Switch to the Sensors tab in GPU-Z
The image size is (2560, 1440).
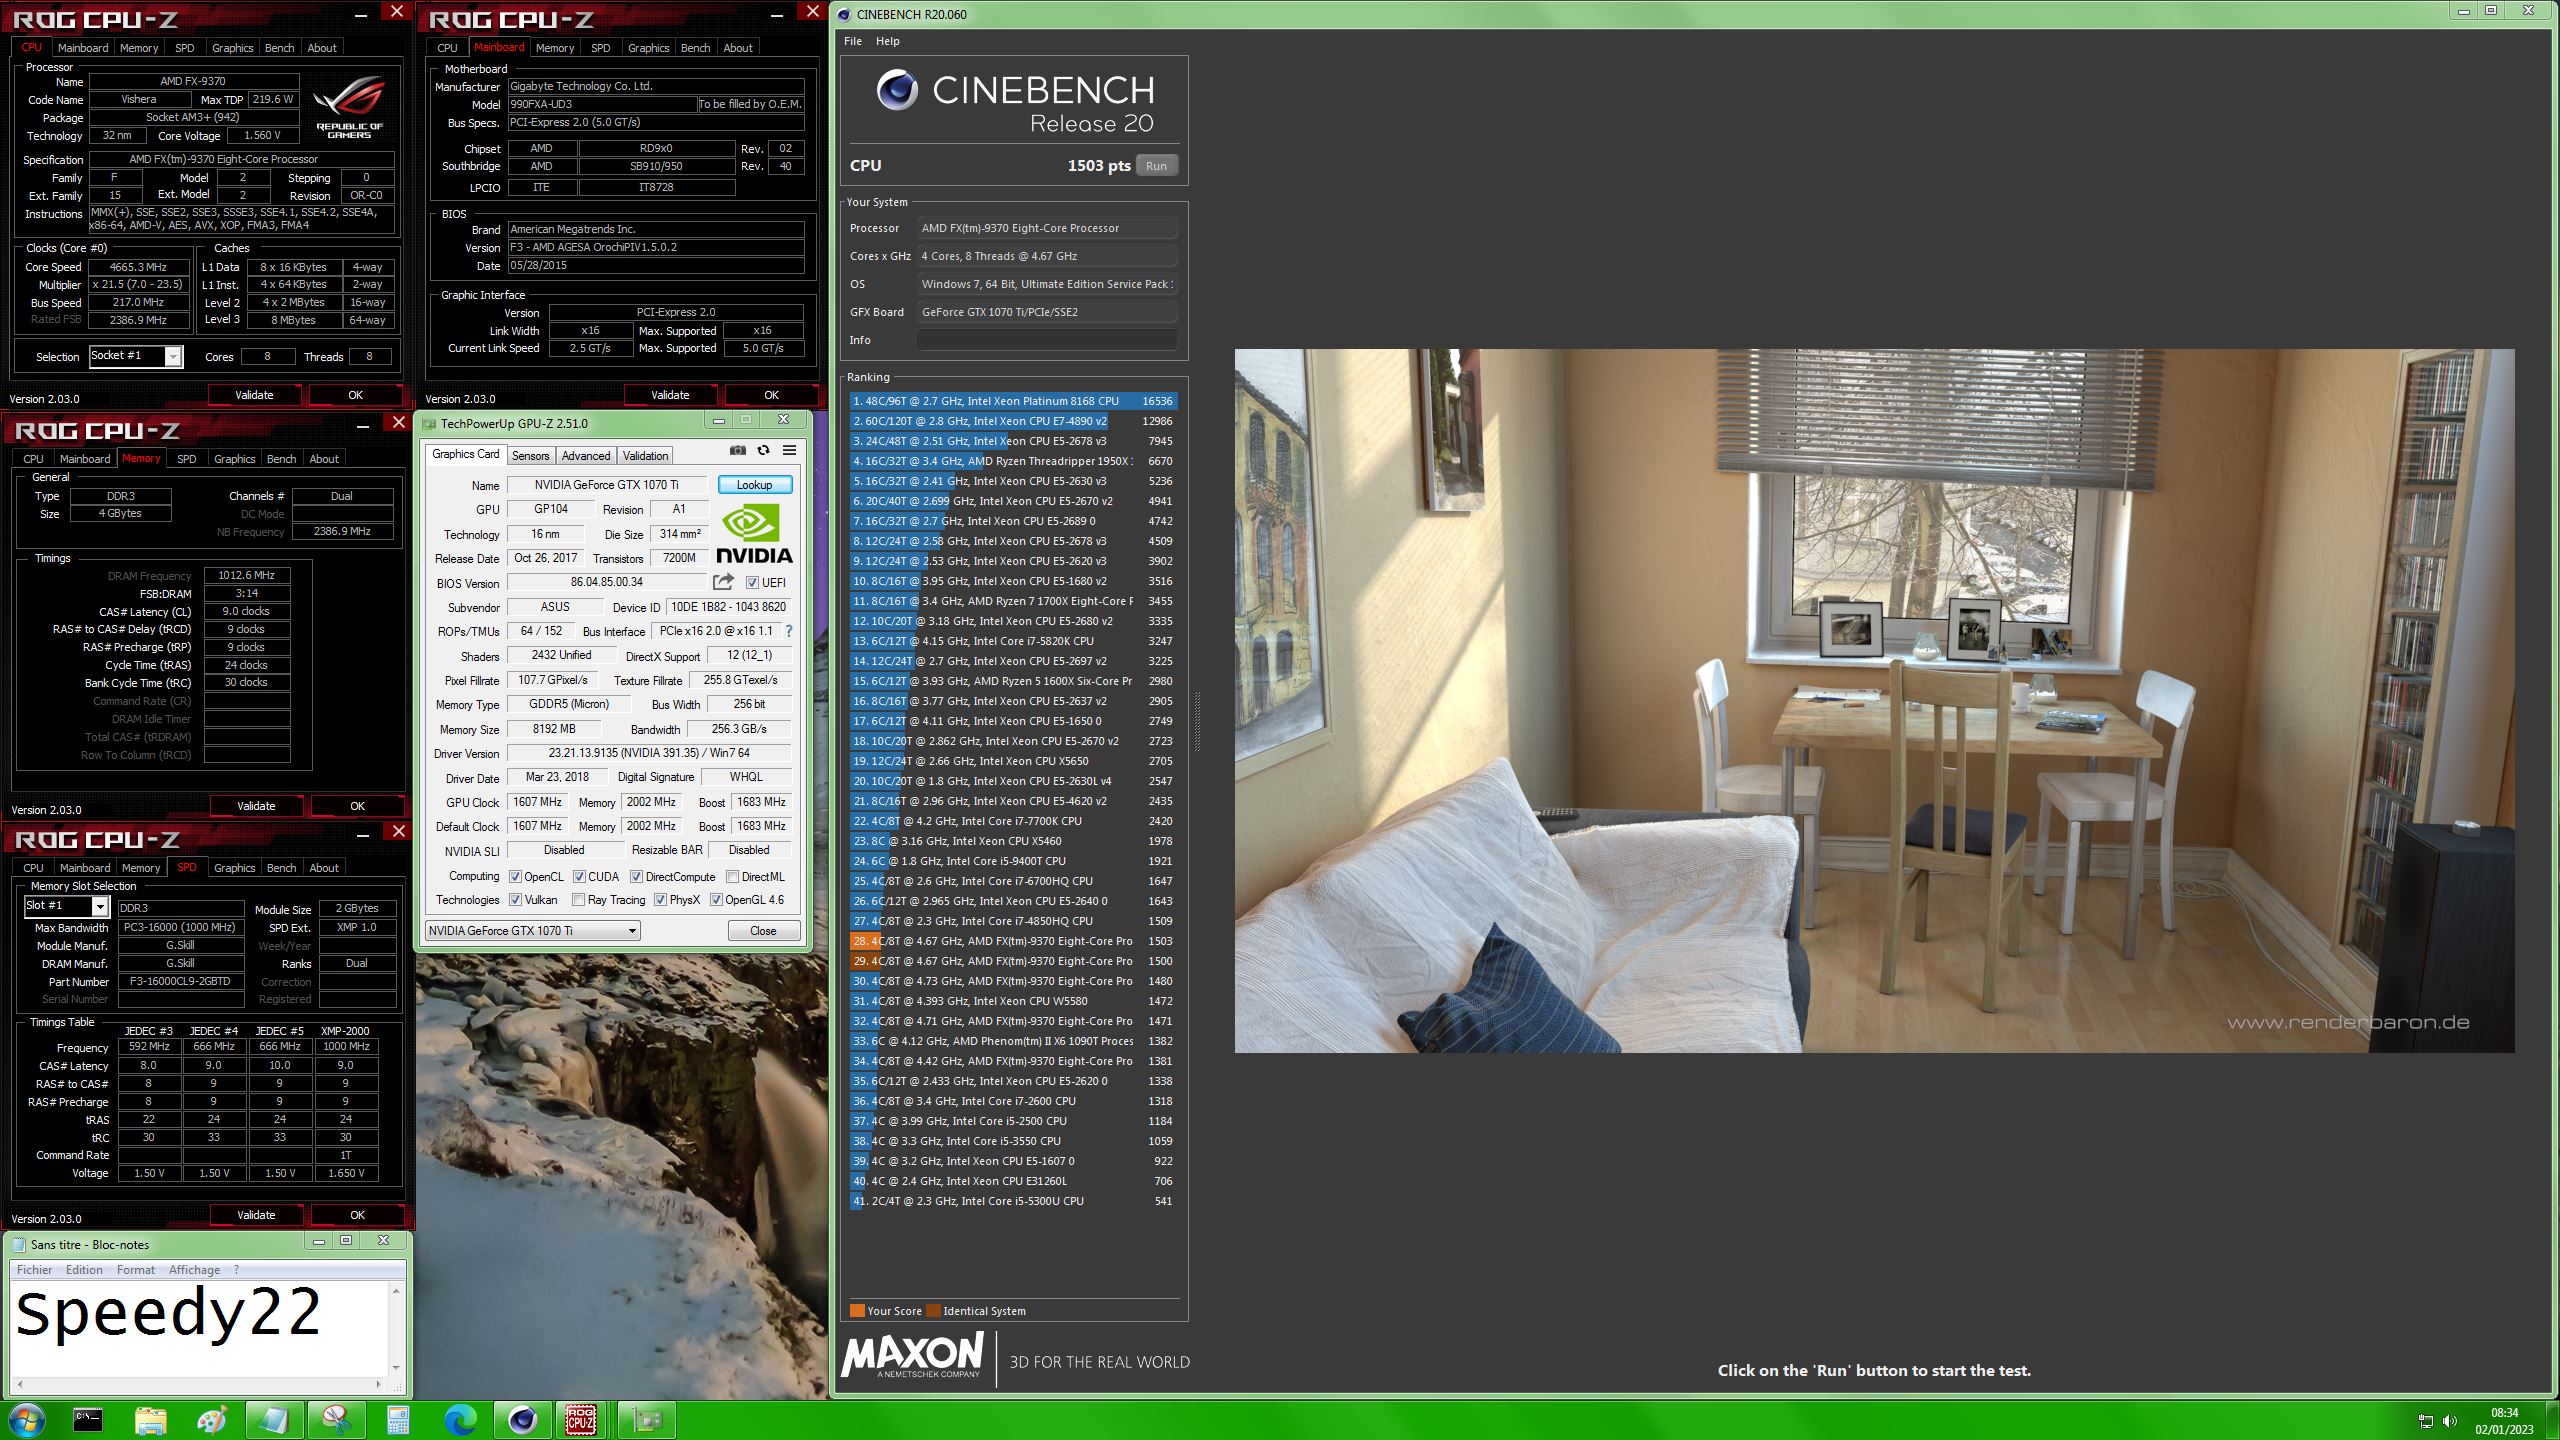click(530, 456)
